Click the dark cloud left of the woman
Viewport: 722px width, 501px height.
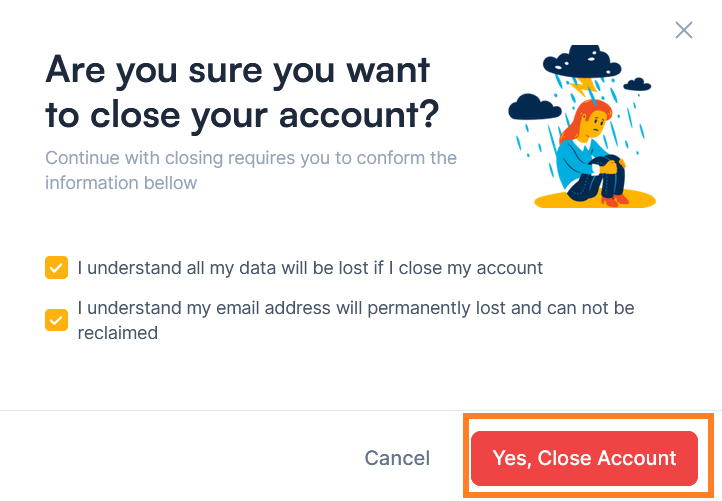pos(534,107)
